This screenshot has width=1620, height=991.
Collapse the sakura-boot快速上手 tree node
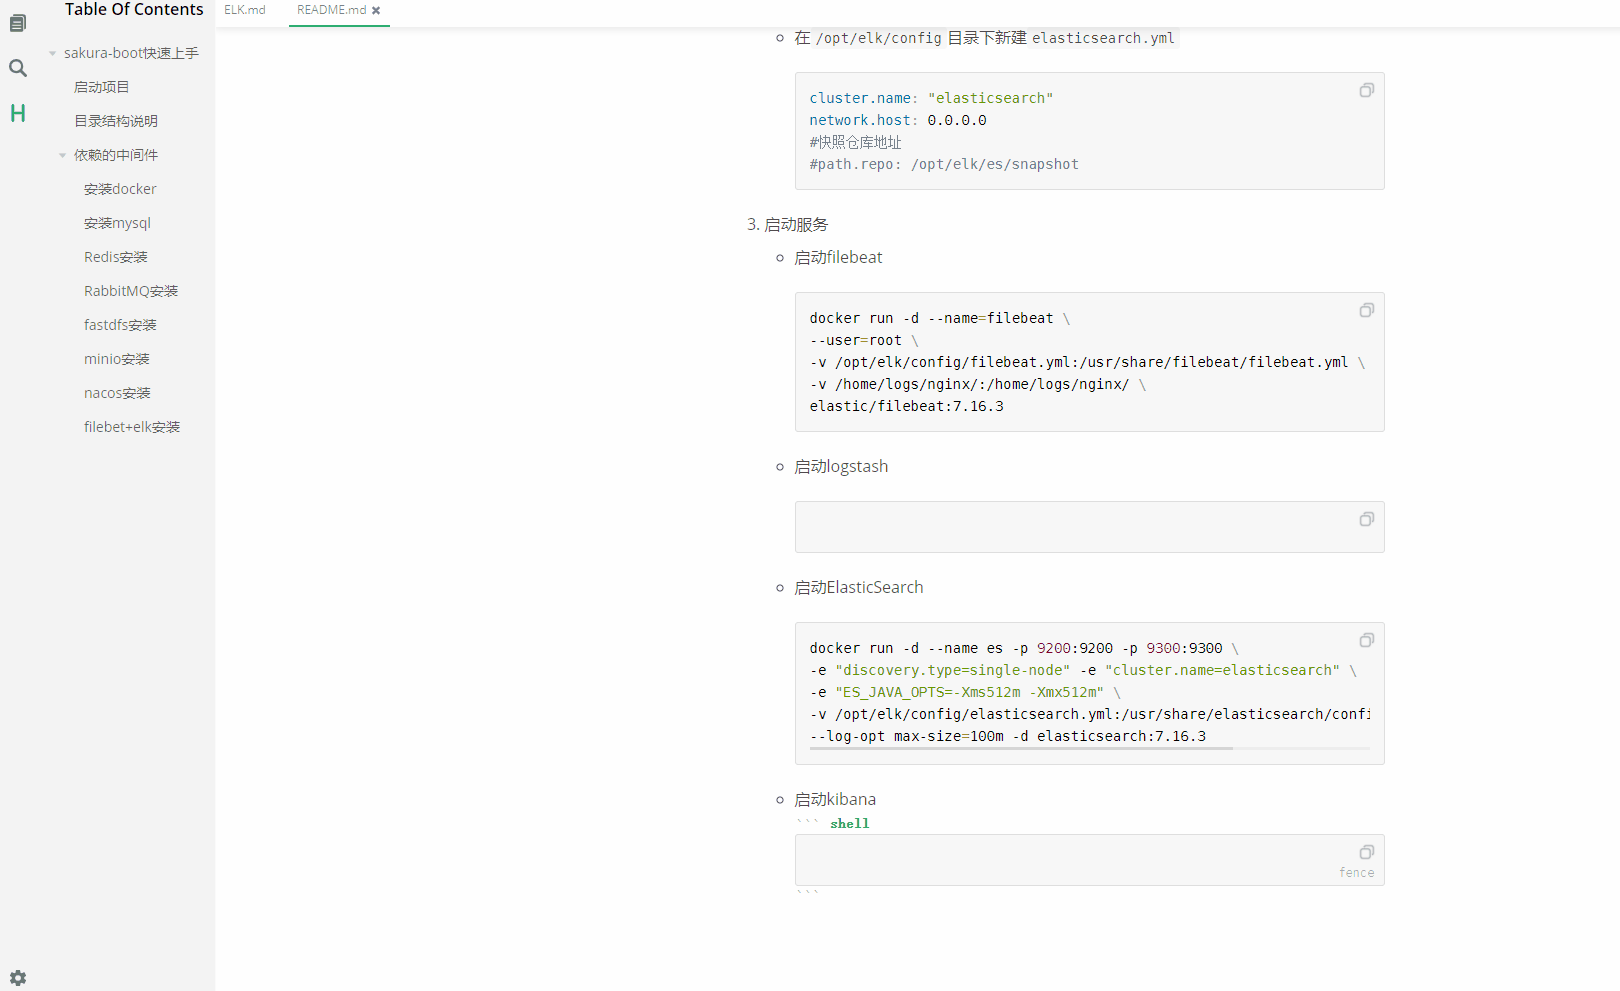point(52,53)
